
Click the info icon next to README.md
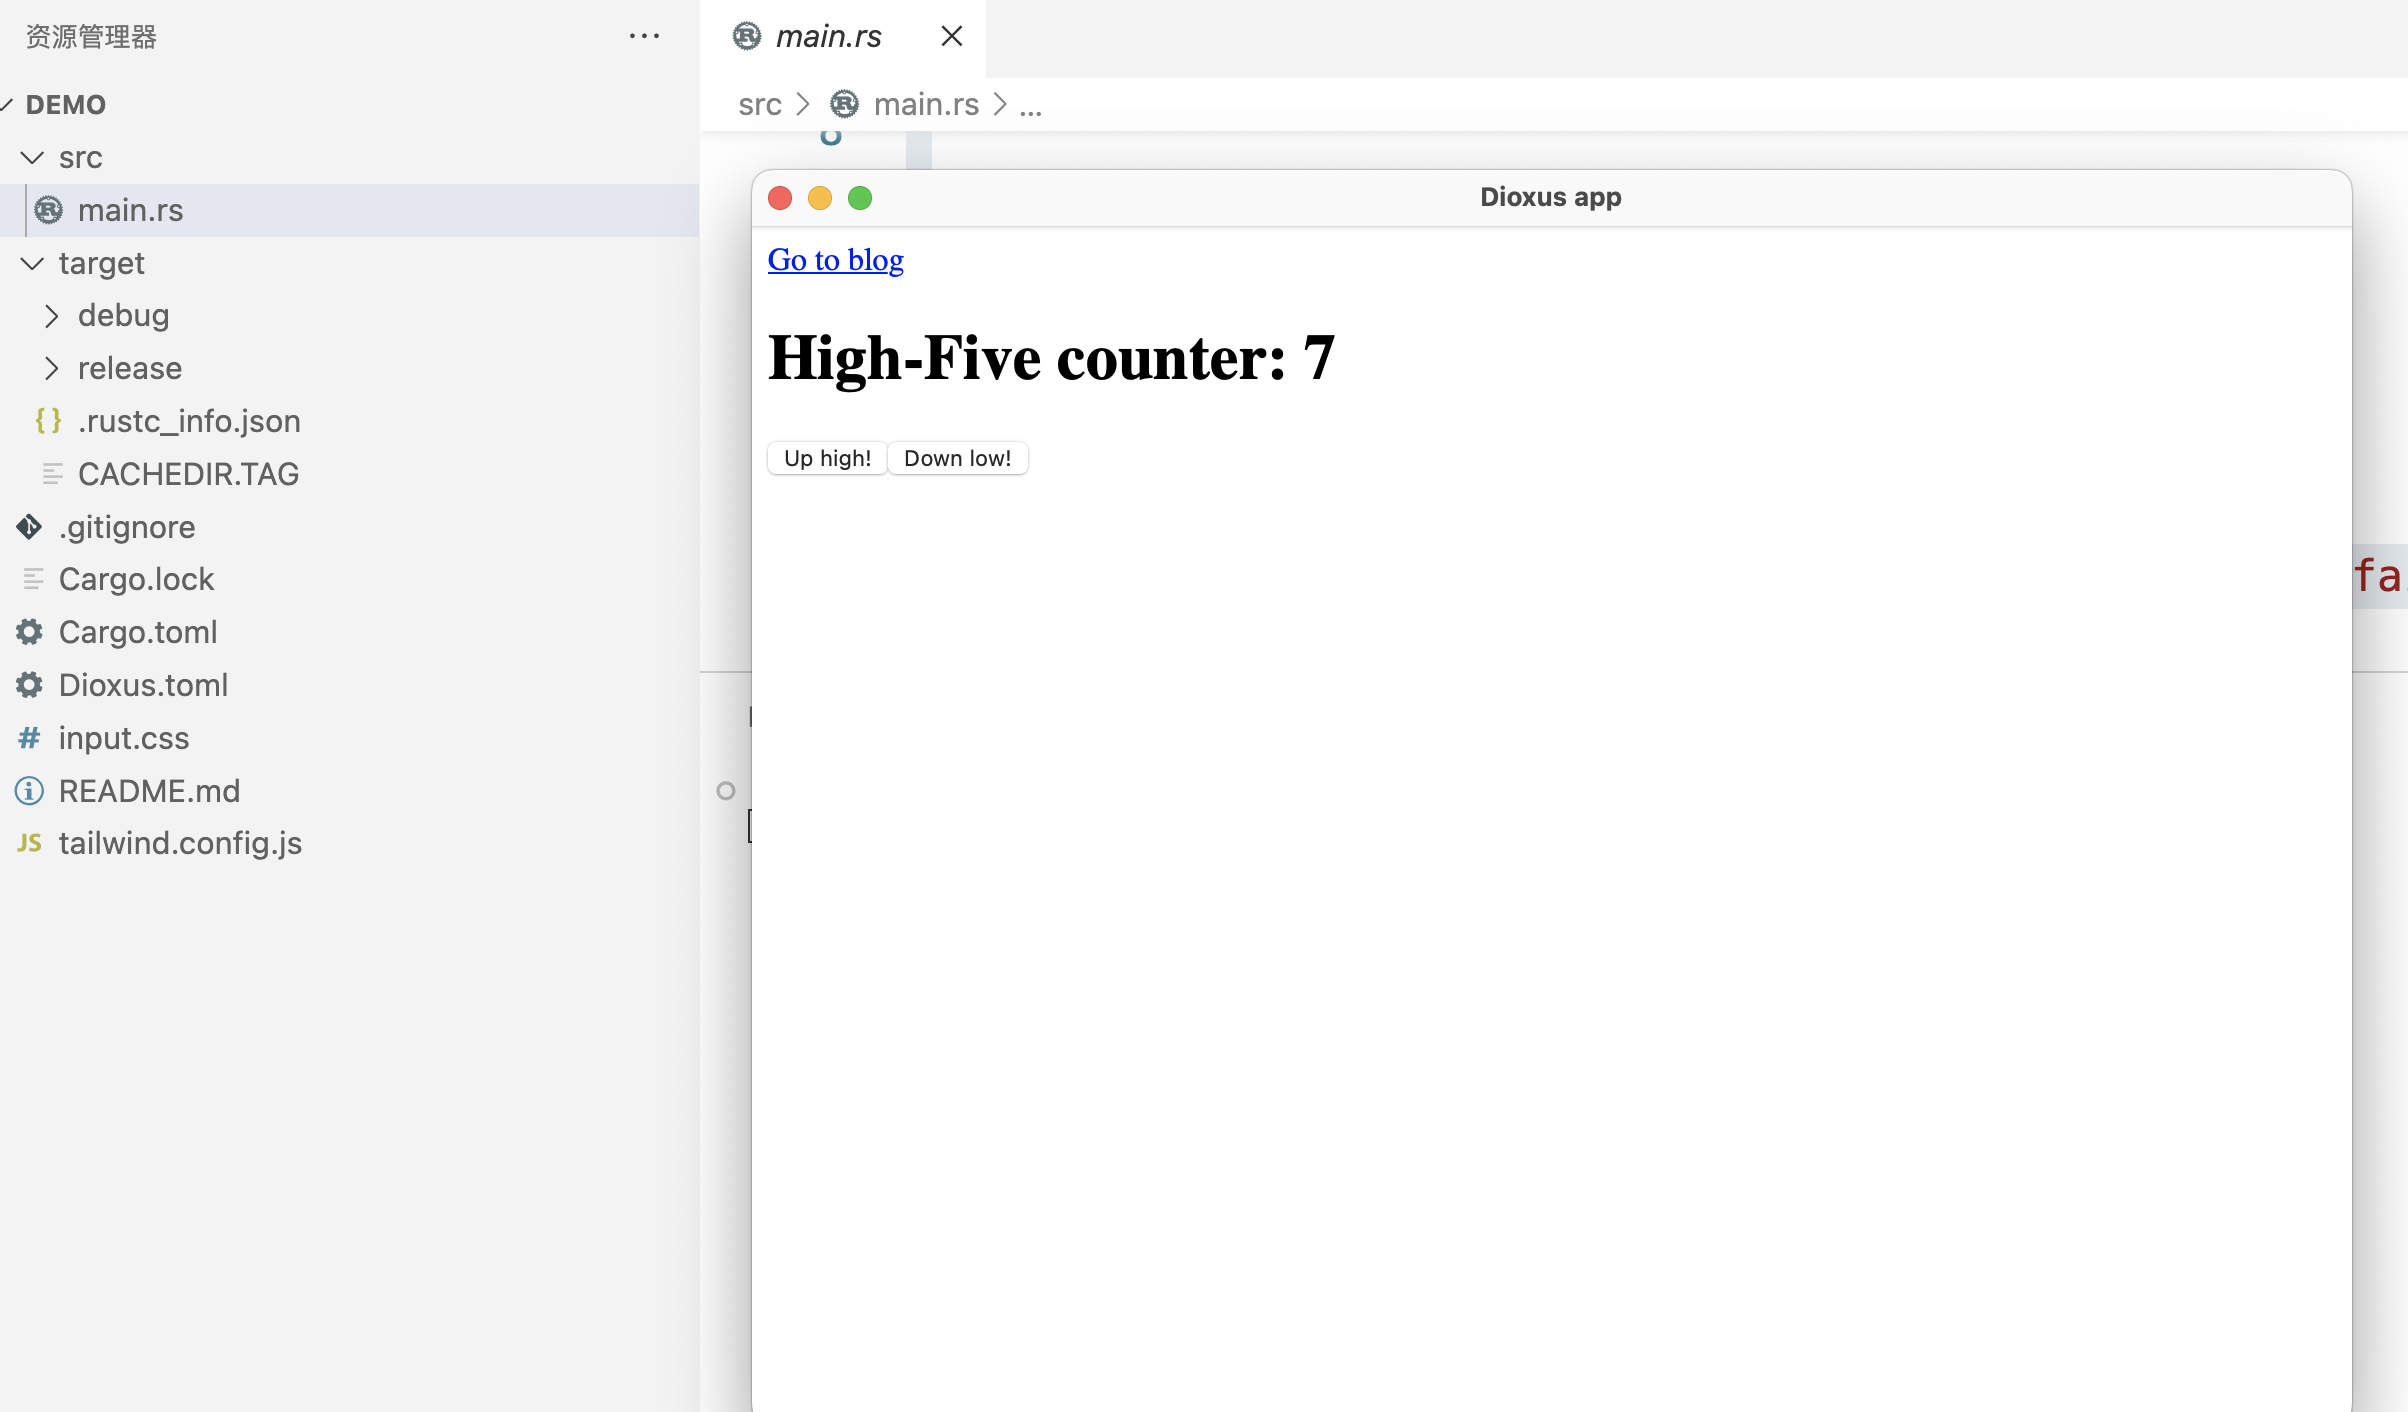pos(29,791)
